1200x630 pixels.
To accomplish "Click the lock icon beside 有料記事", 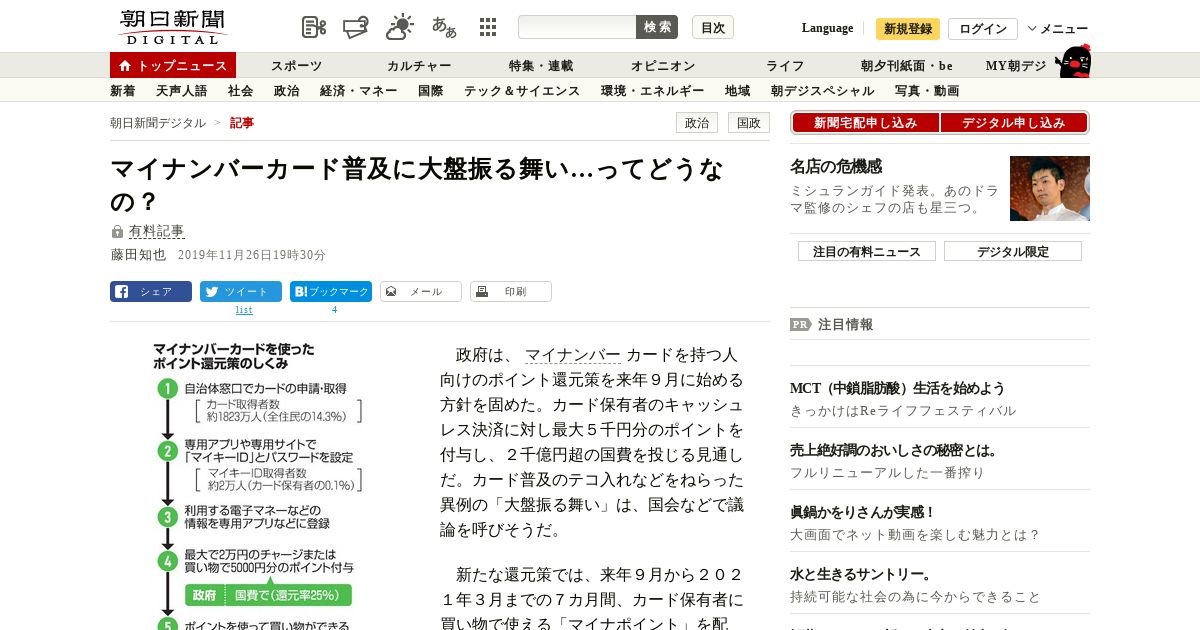I will point(117,232).
